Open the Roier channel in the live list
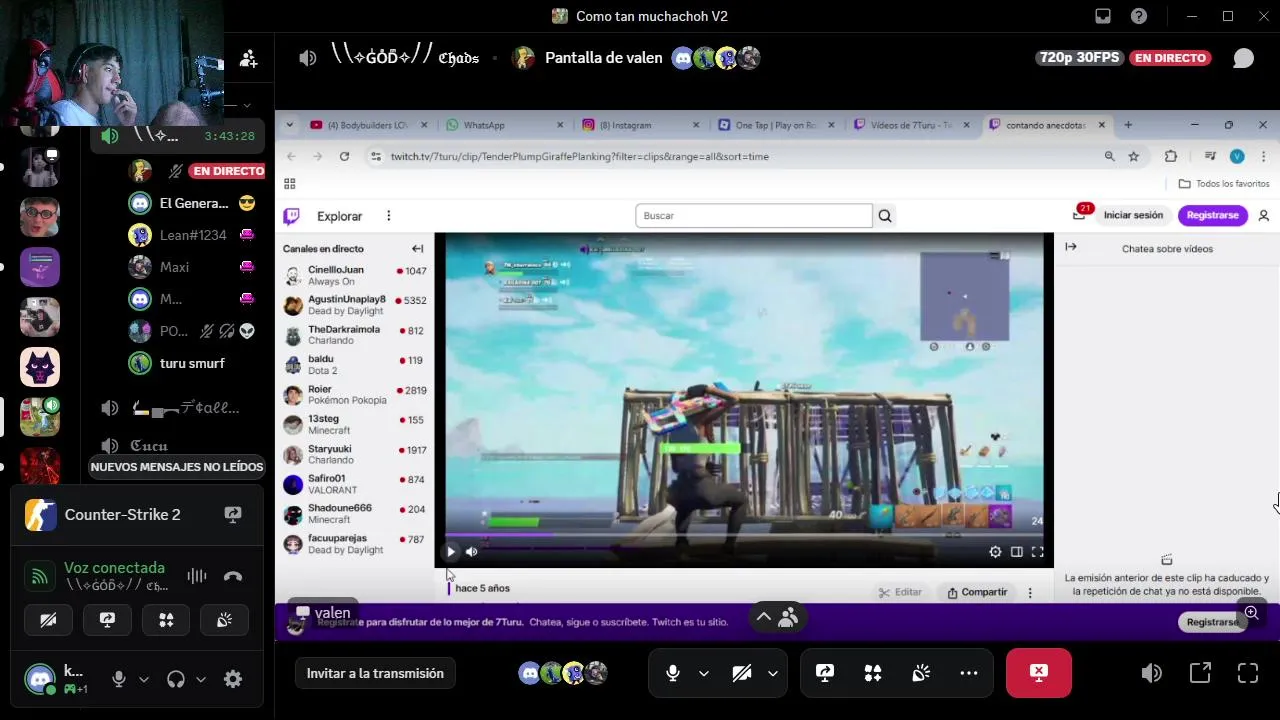 [355, 394]
